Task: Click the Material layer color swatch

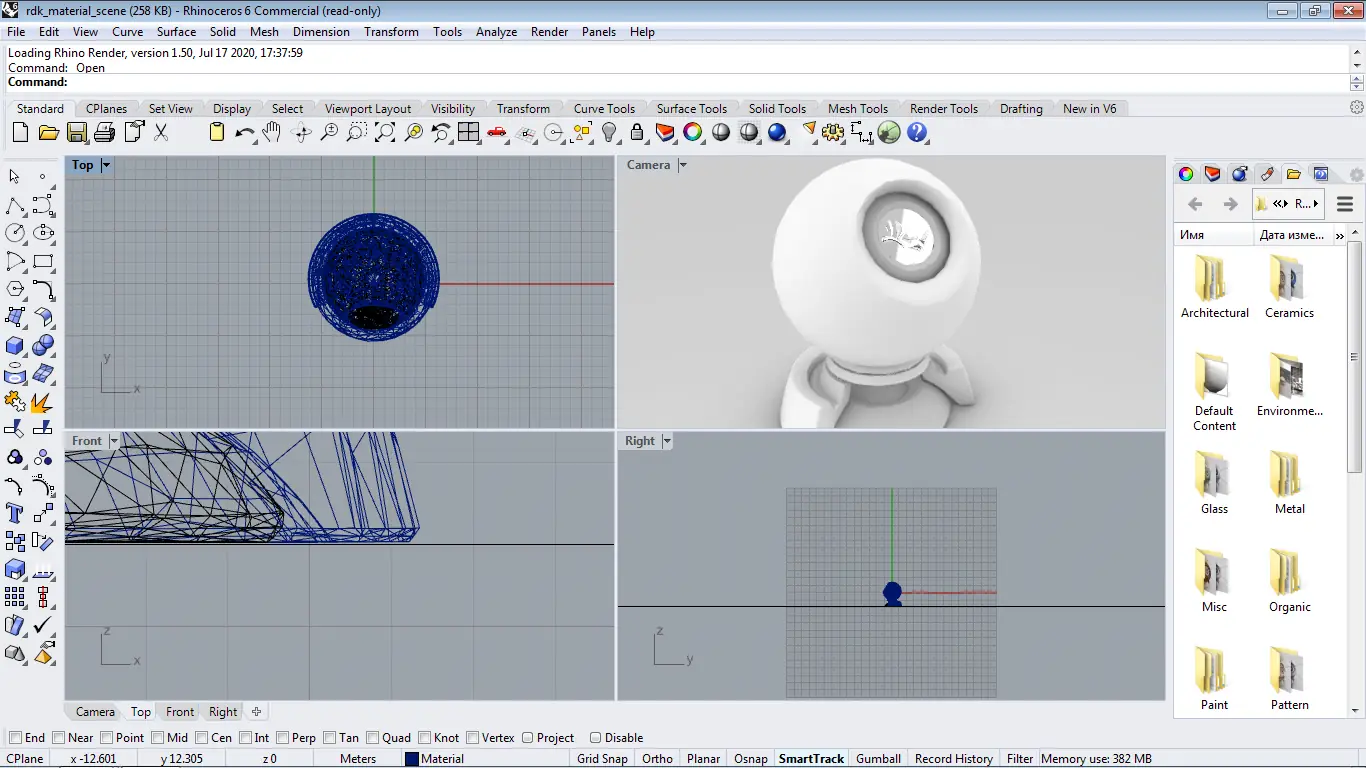Action: 411,759
